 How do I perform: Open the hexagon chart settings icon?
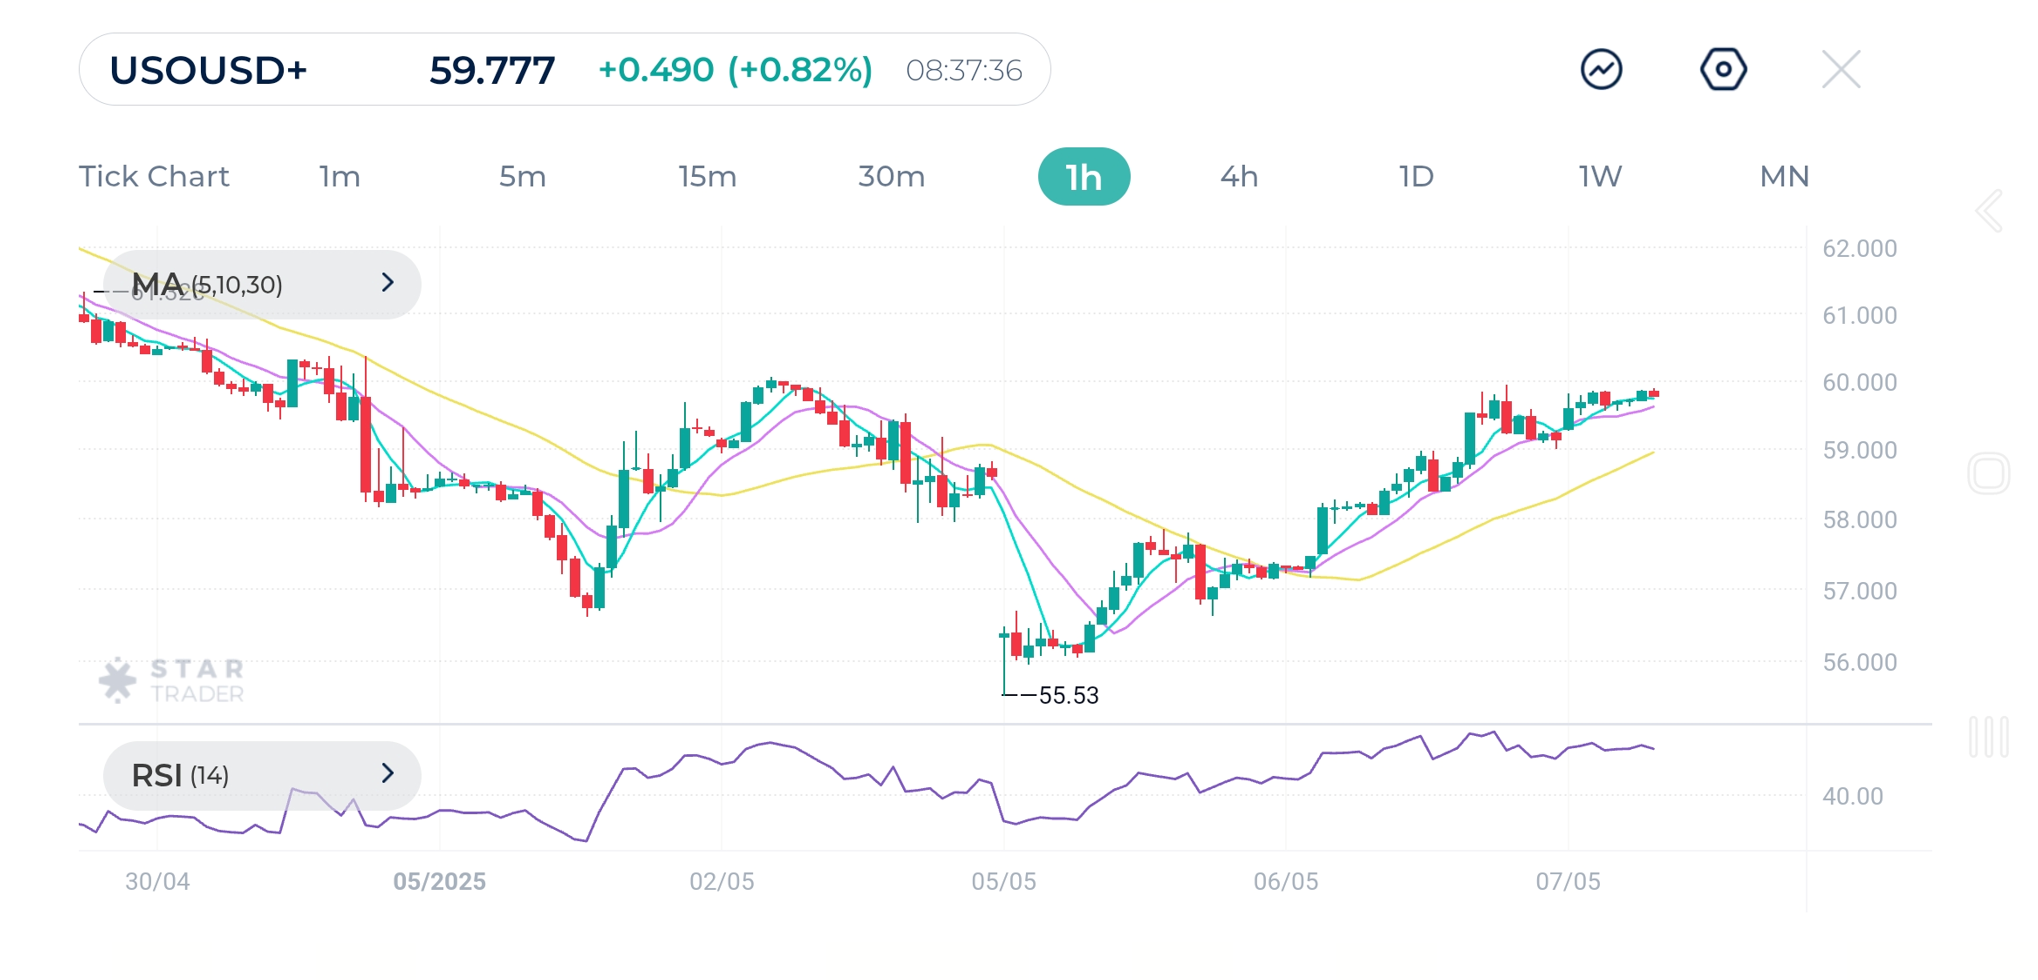coord(1723,70)
